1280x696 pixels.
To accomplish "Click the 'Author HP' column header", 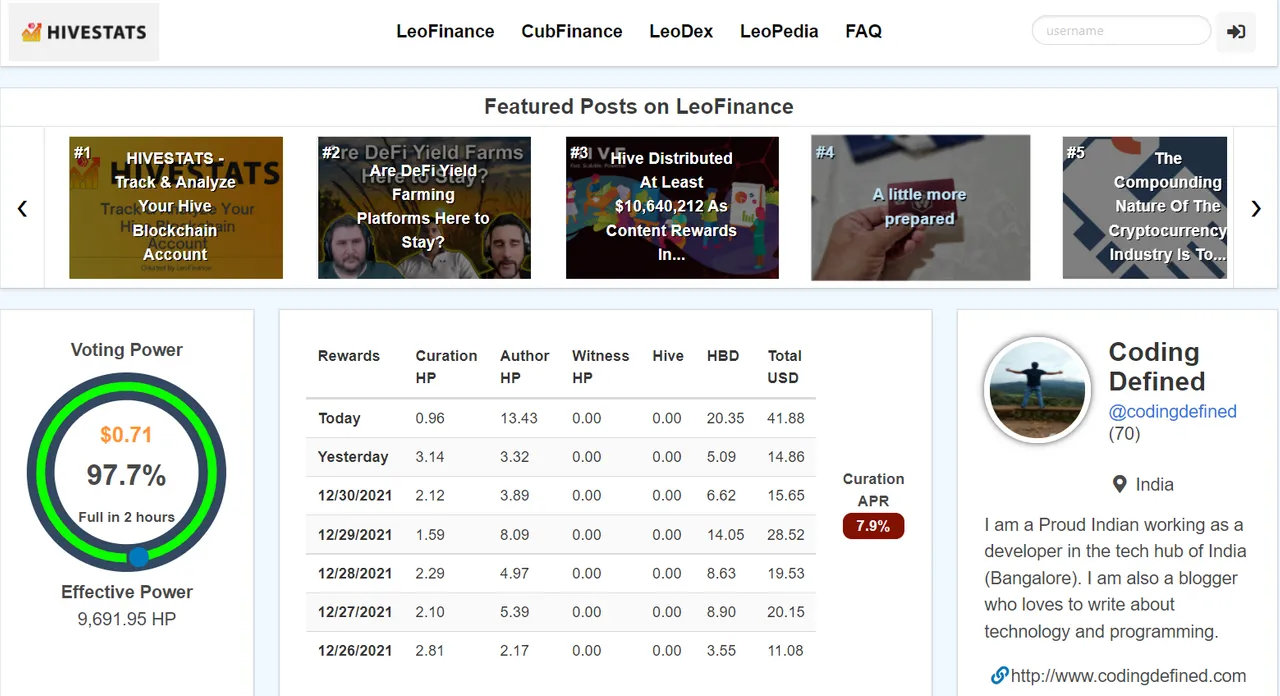I will pyautogui.click(x=524, y=366).
